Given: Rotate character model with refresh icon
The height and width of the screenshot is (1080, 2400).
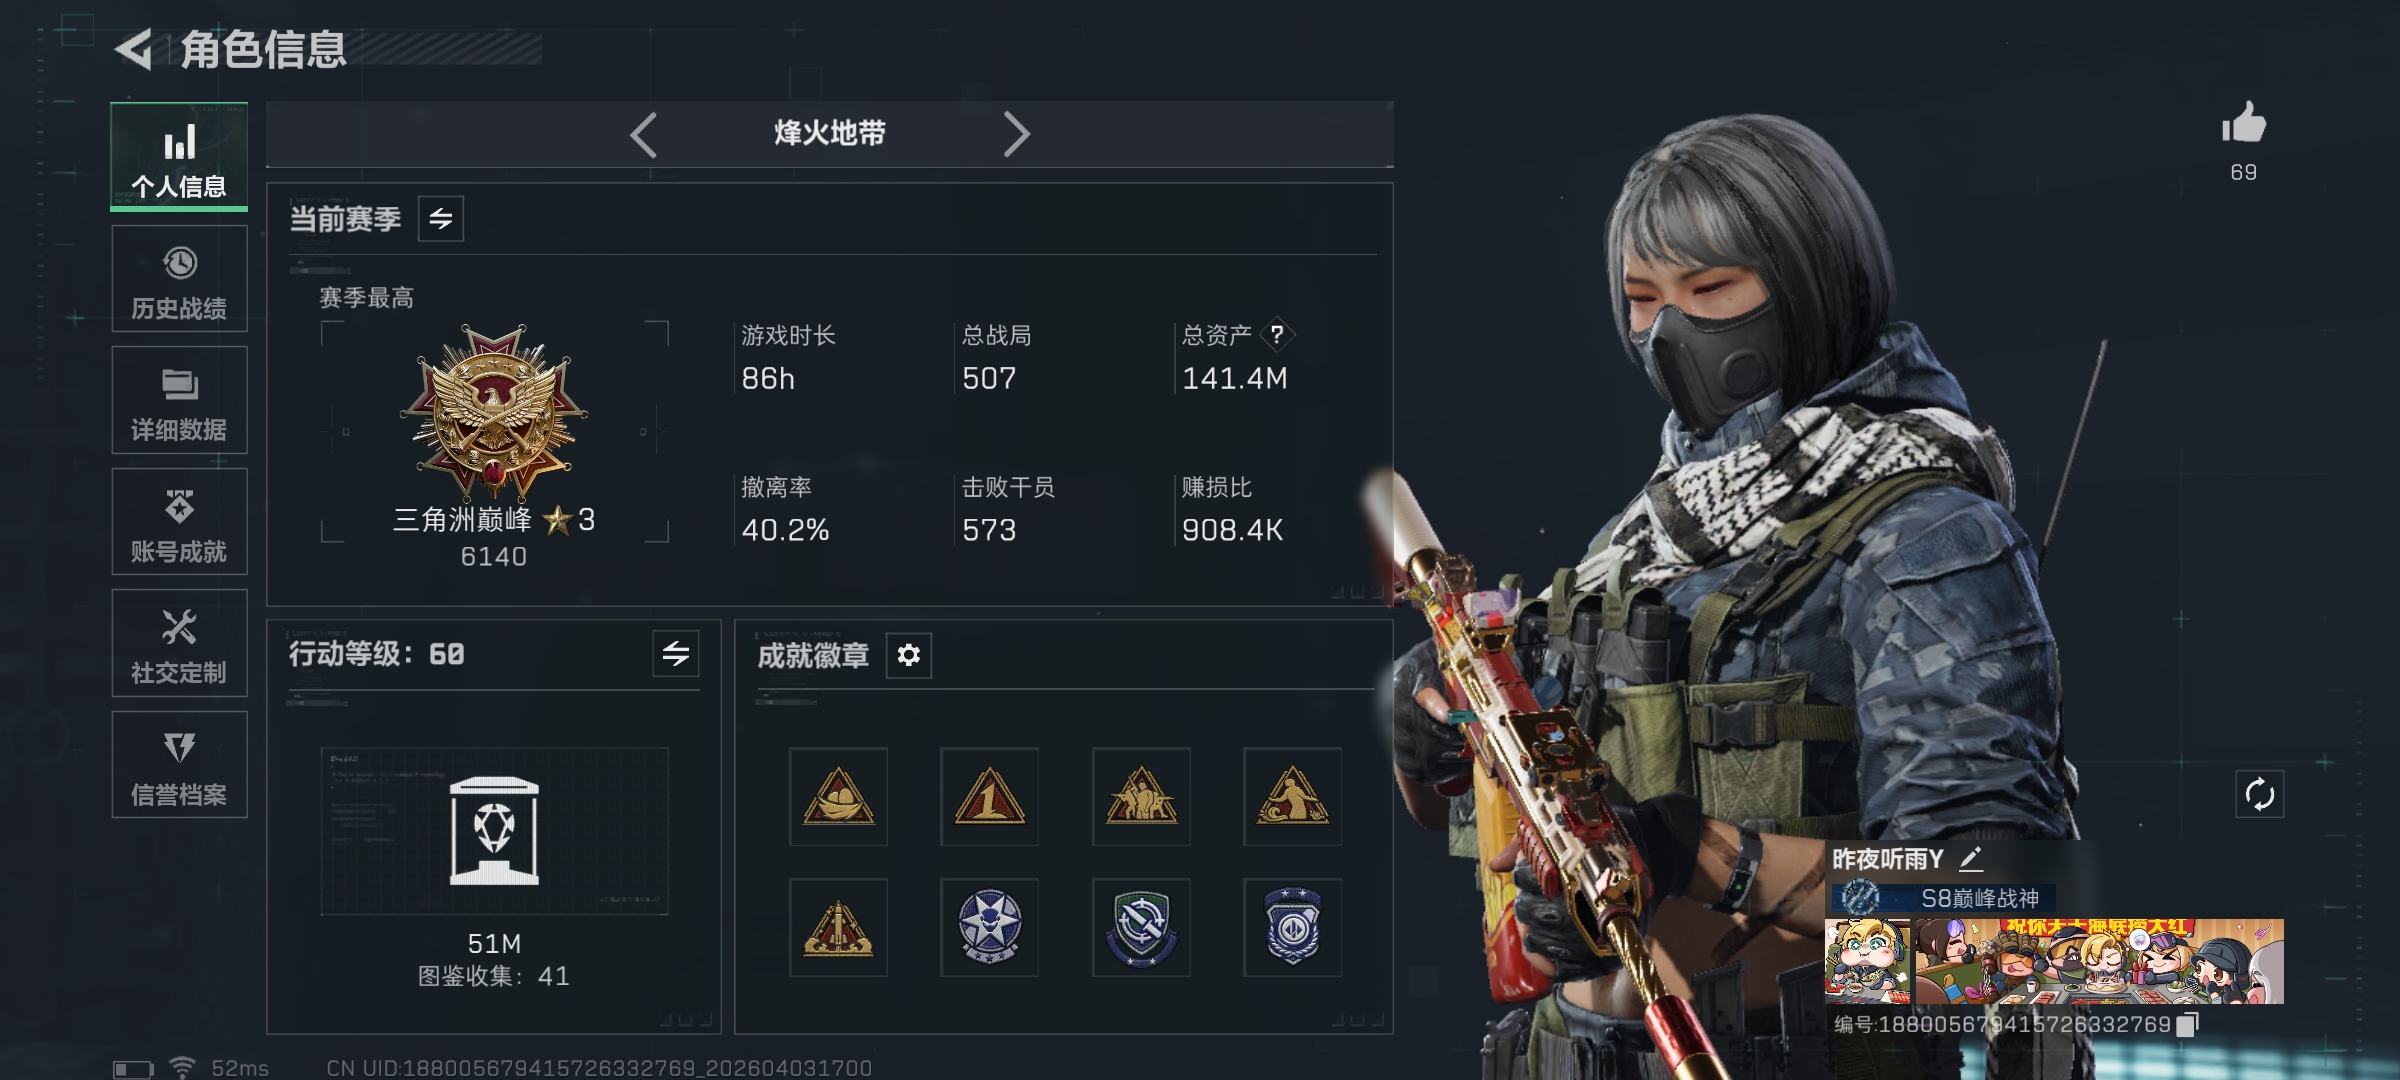Looking at the screenshot, I should coord(2259,795).
